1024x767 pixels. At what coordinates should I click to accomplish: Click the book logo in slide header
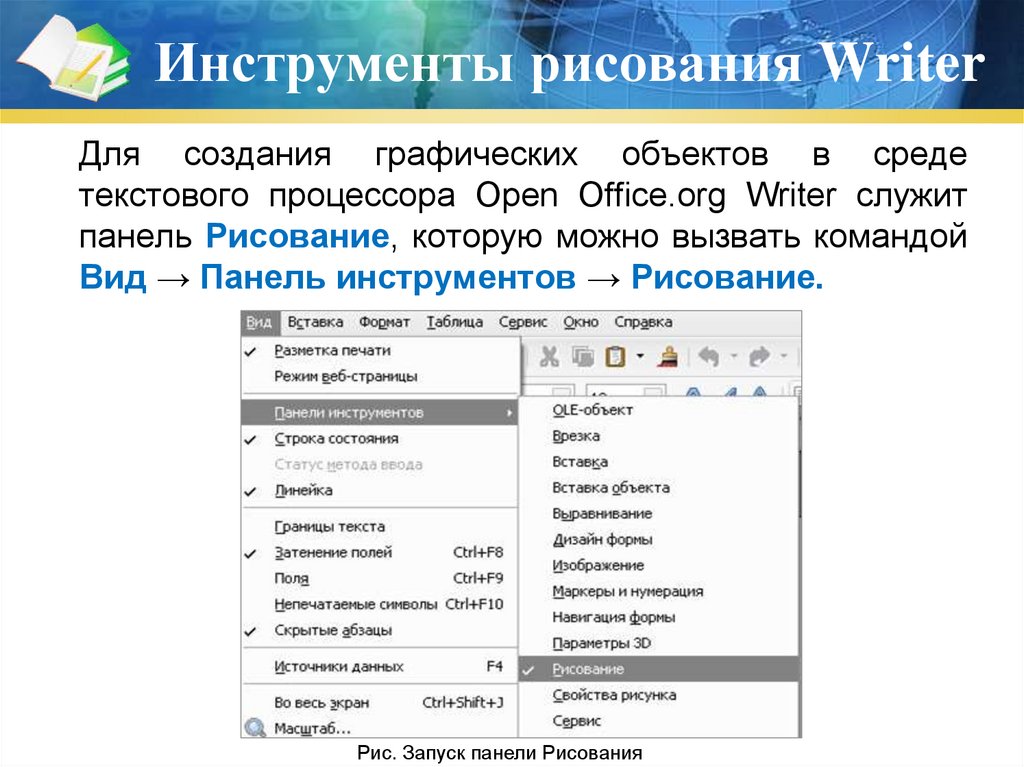[x=75, y=60]
